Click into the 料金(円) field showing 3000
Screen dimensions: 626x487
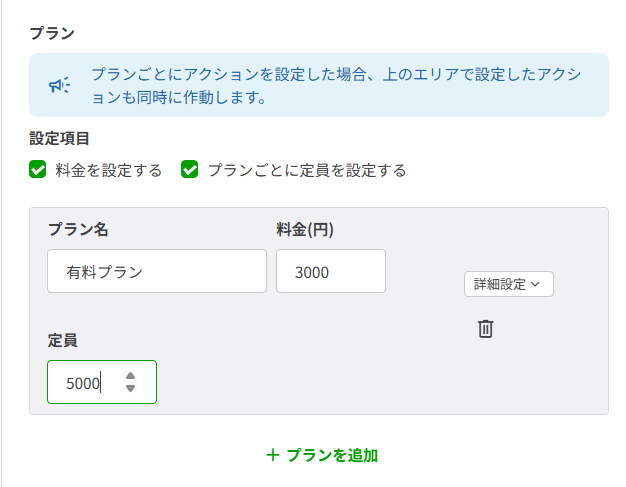[330, 271]
